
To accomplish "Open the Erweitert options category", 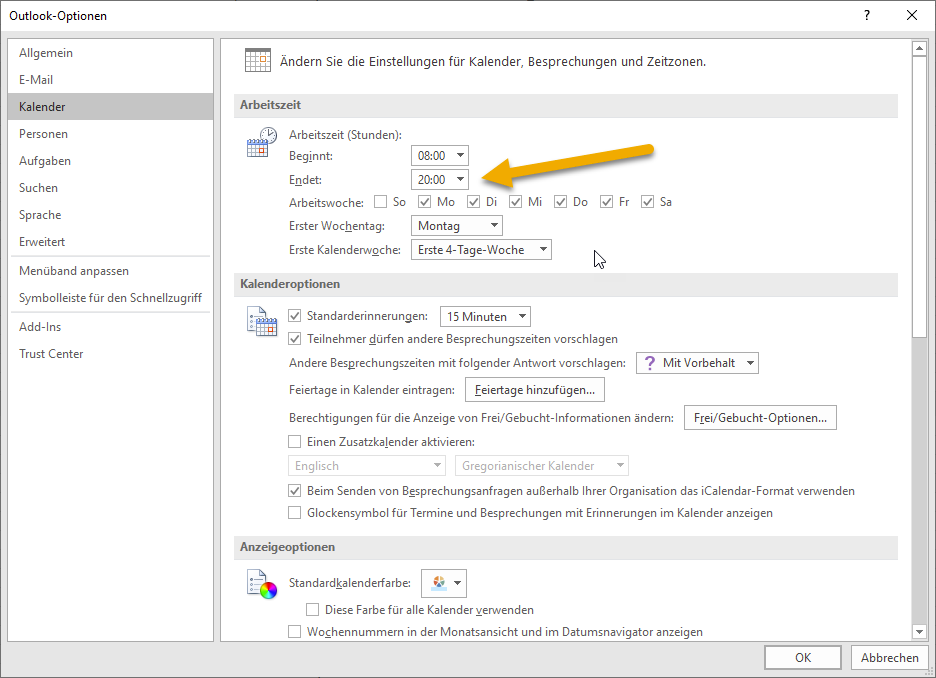I will pyautogui.click(x=110, y=242).
